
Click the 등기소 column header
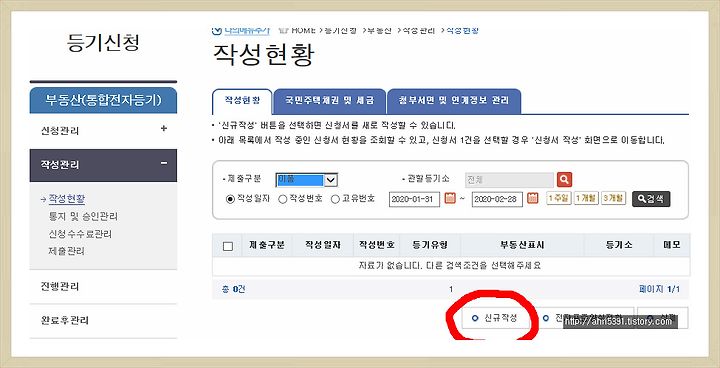[619, 245]
